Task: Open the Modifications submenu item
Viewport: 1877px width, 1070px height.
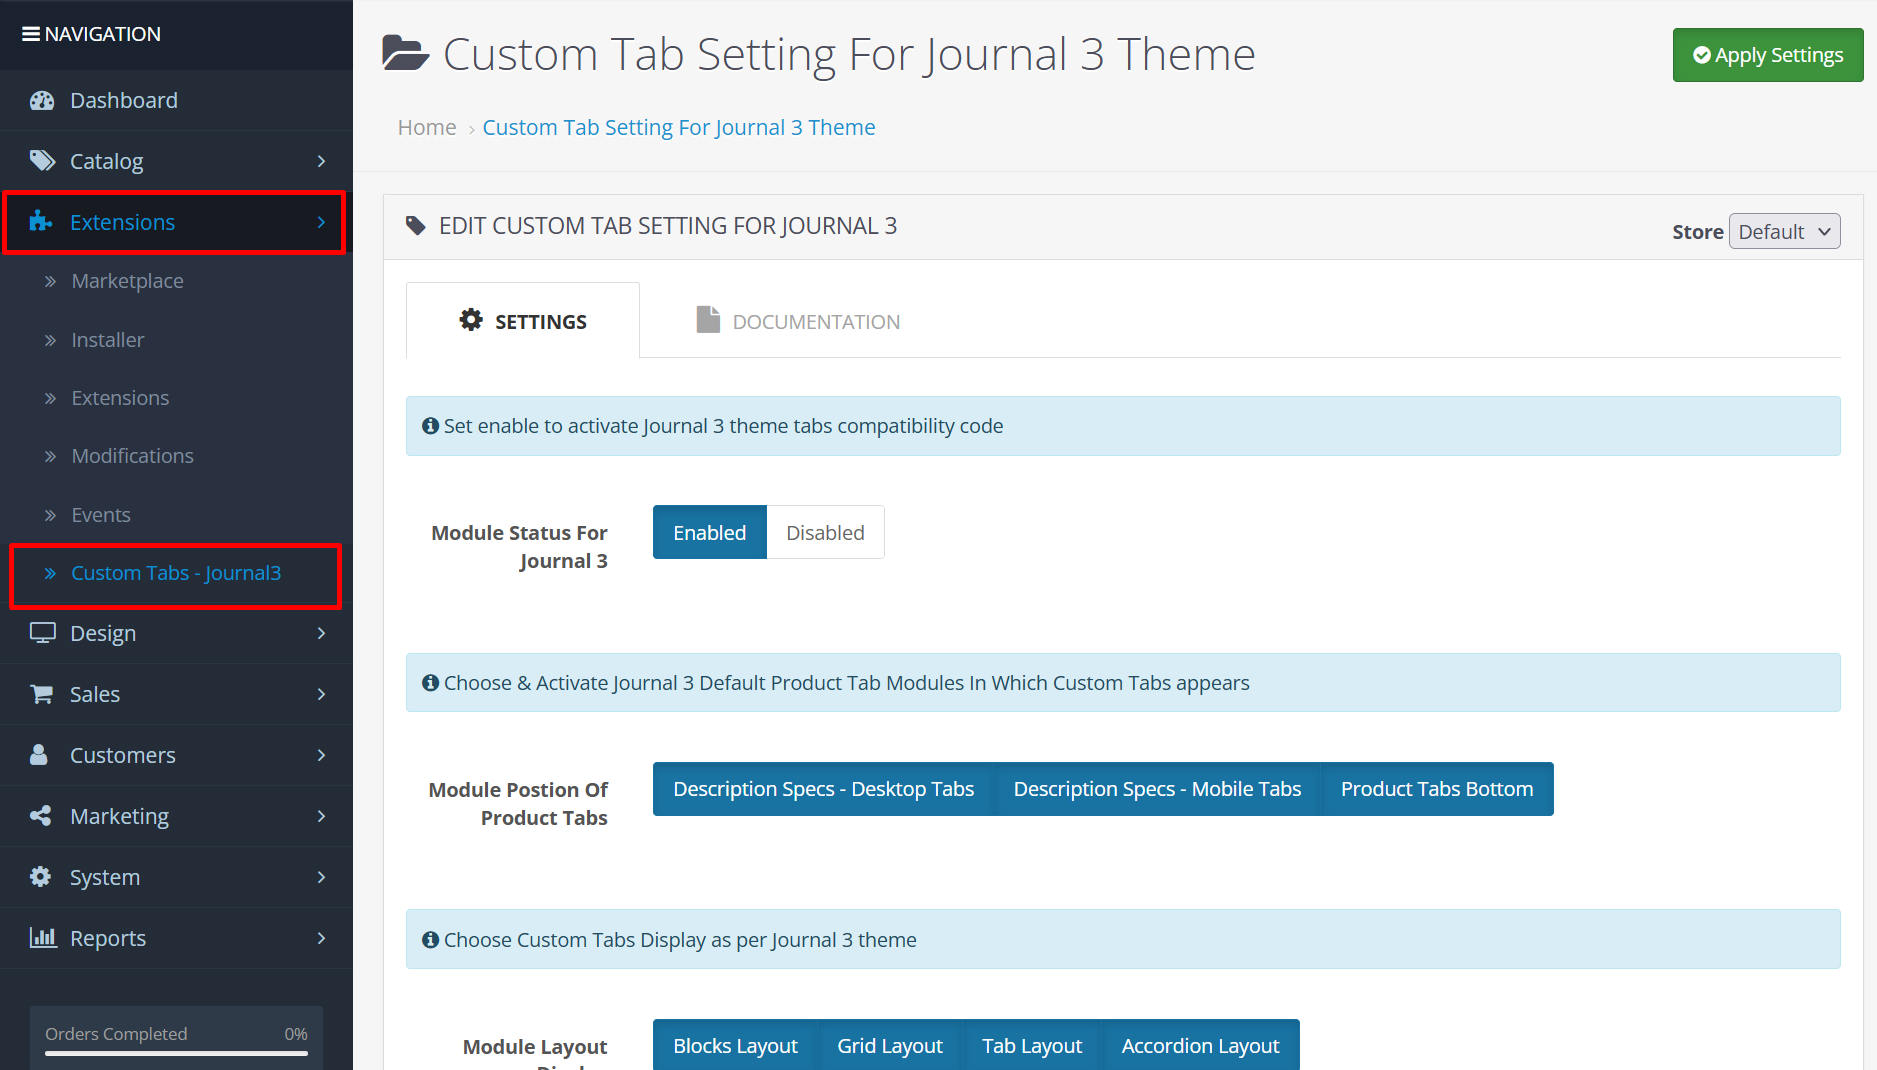Action: (x=176, y=456)
